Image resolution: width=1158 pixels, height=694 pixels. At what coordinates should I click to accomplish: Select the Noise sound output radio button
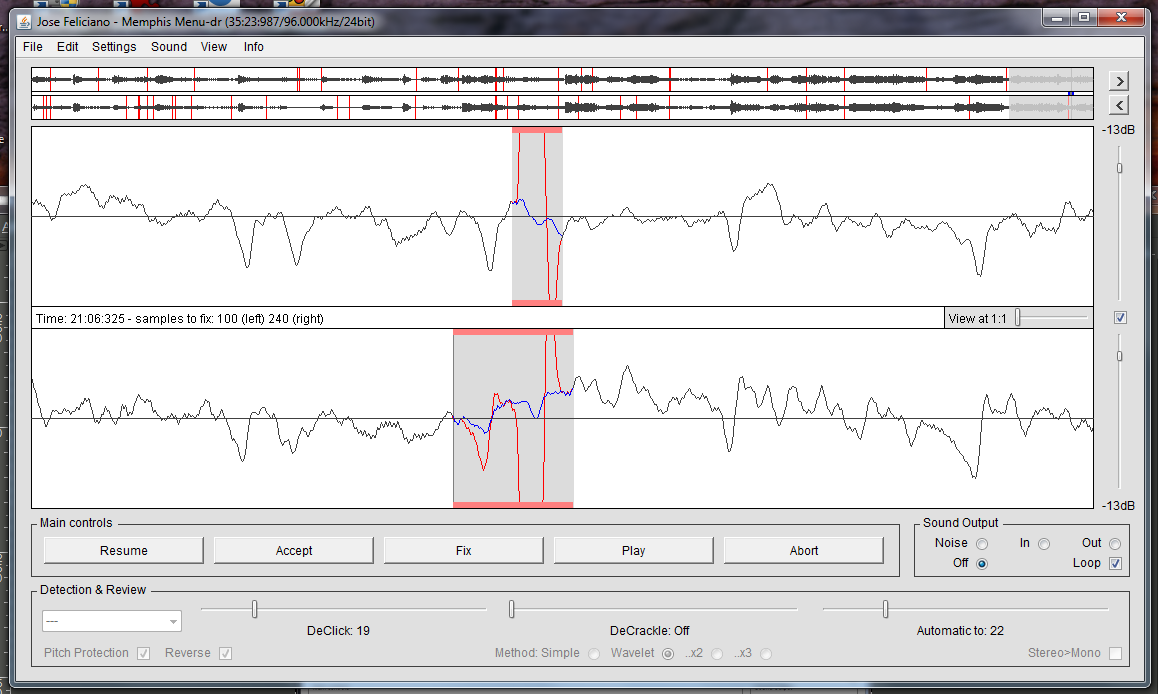tap(982, 544)
